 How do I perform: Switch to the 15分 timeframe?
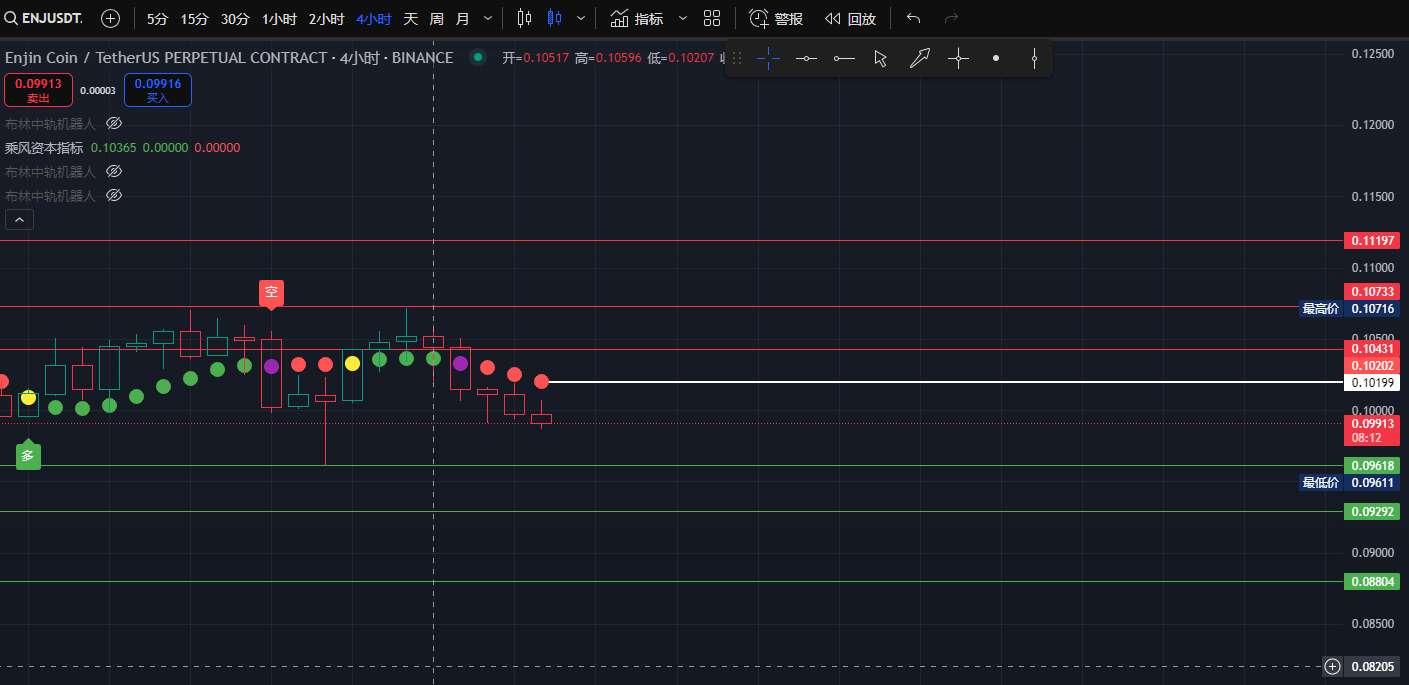tap(195, 18)
